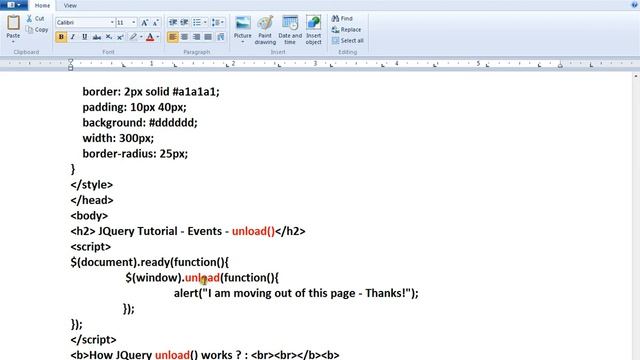640x360 pixels.
Task: Click the Calibri font family field
Action: [83, 22]
